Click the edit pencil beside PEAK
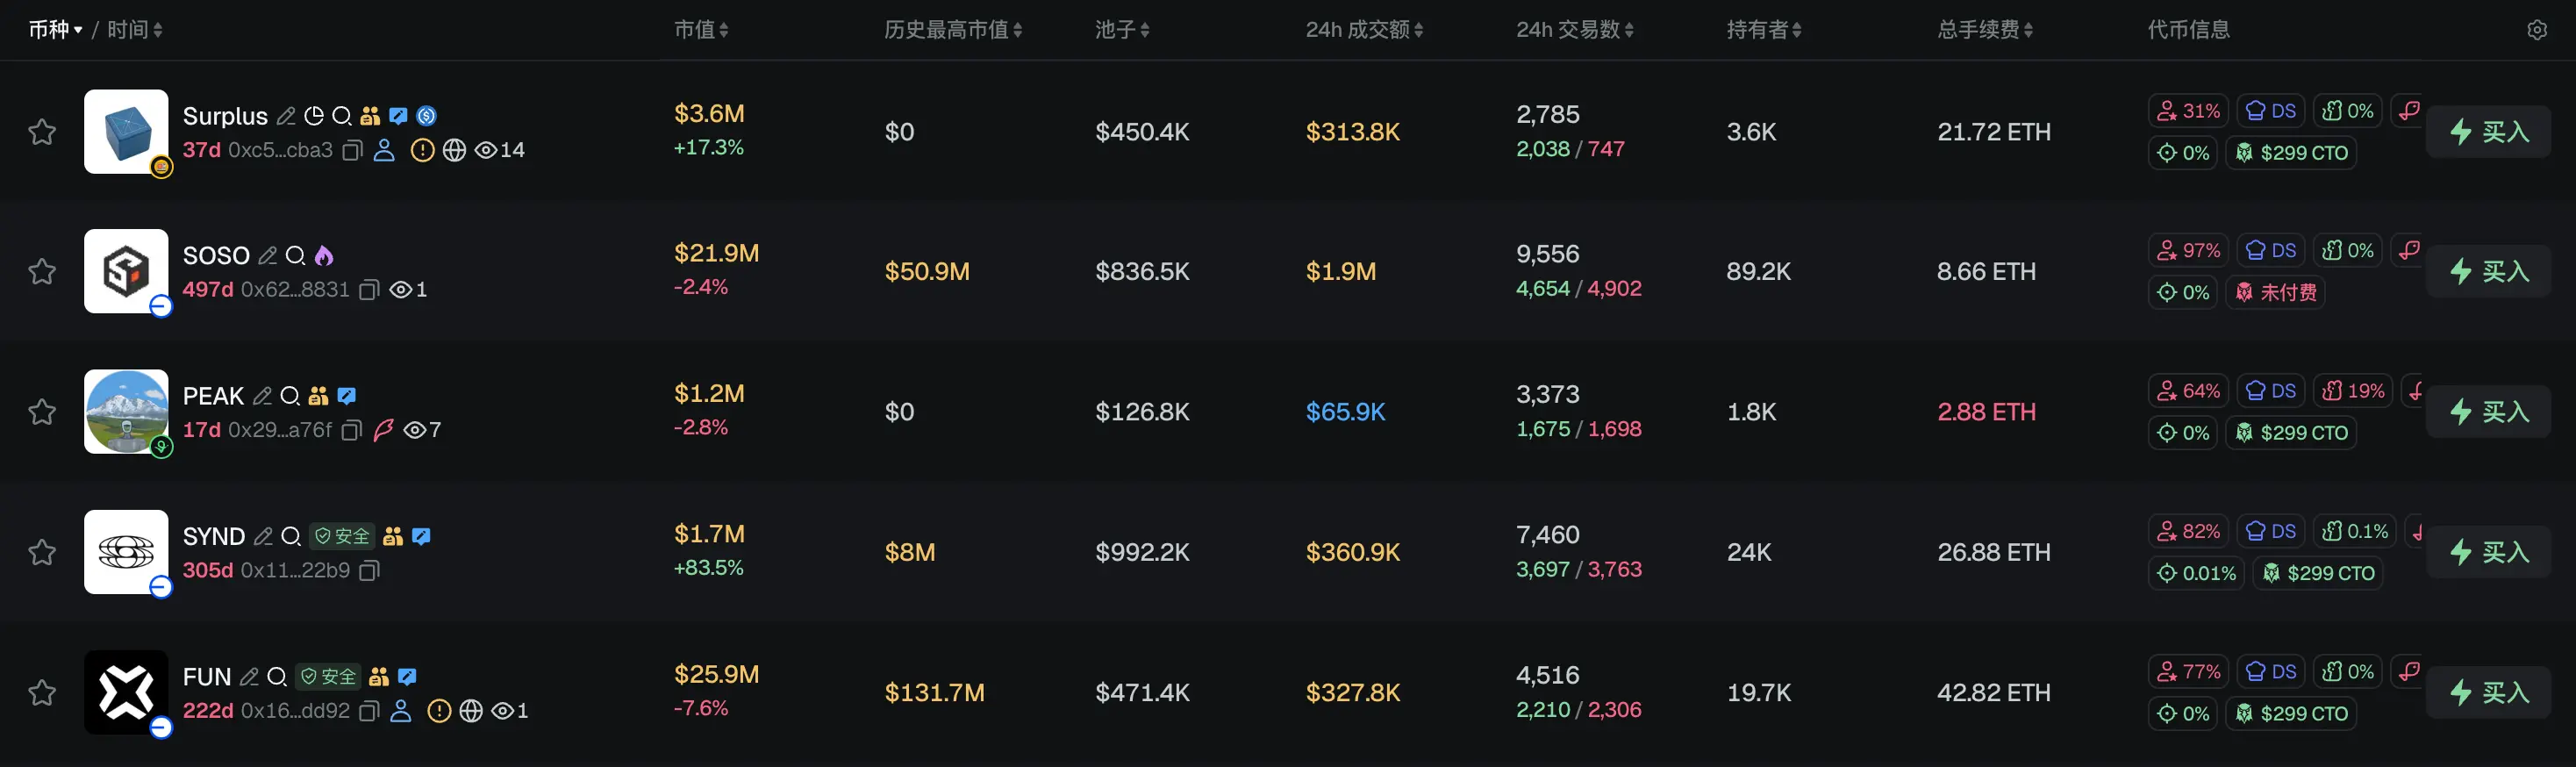The image size is (2576, 767). (x=262, y=396)
